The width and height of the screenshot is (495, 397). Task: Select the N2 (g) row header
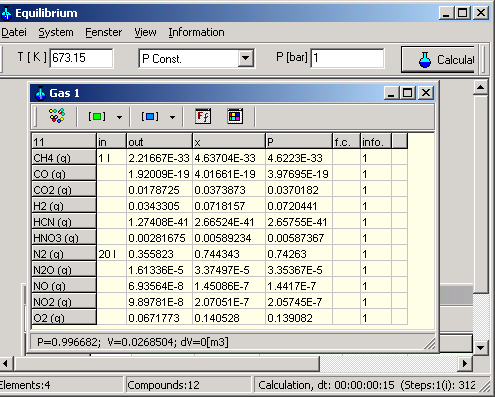click(64, 253)
